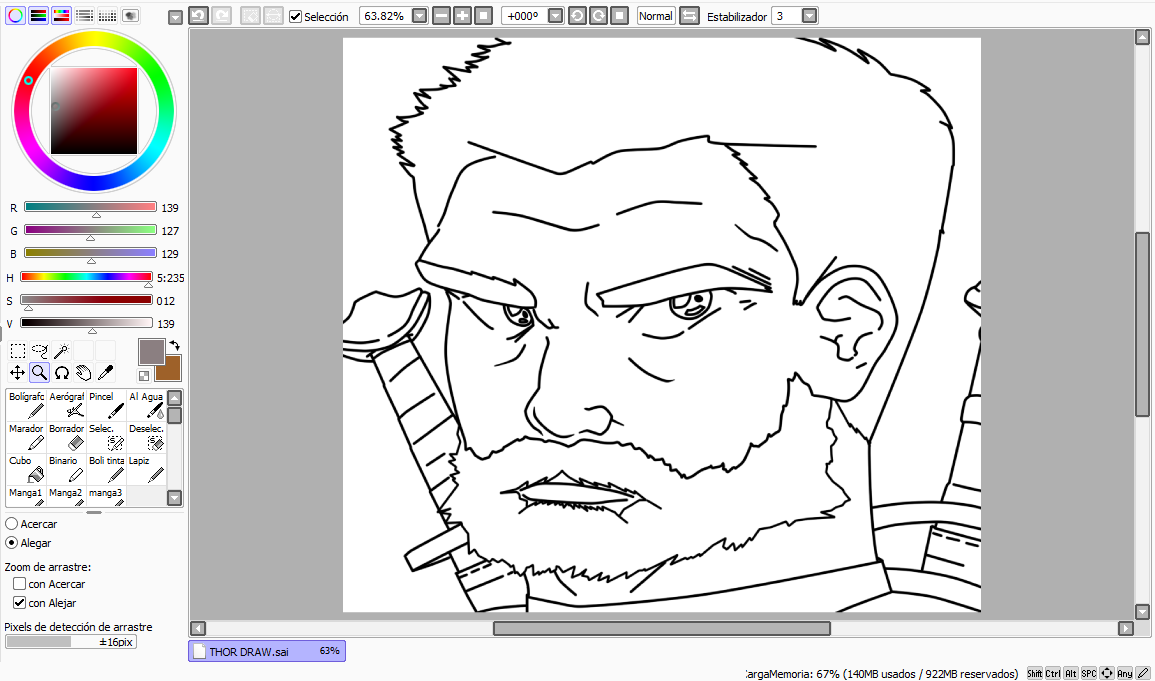Select the hand pan tool
Viewport: 1155px width, 681px height.
pos(84,373)
